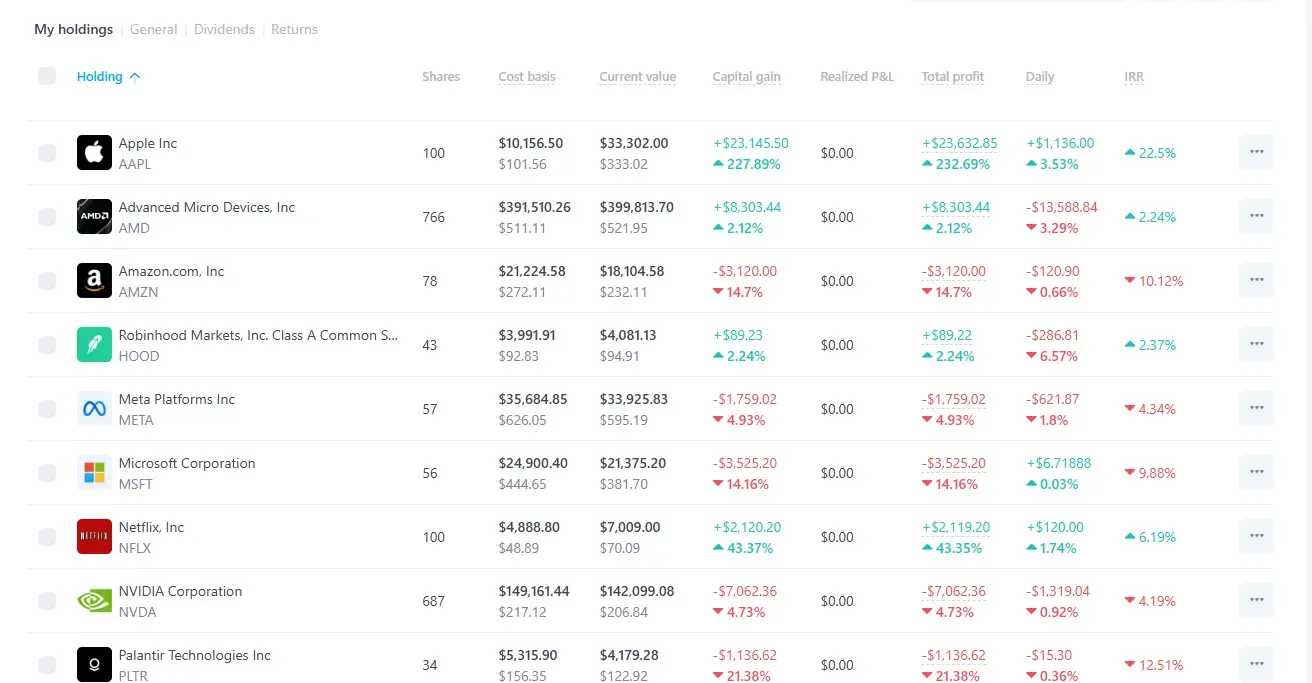Click the Meta Platforms logo icon

coord(94,409)
